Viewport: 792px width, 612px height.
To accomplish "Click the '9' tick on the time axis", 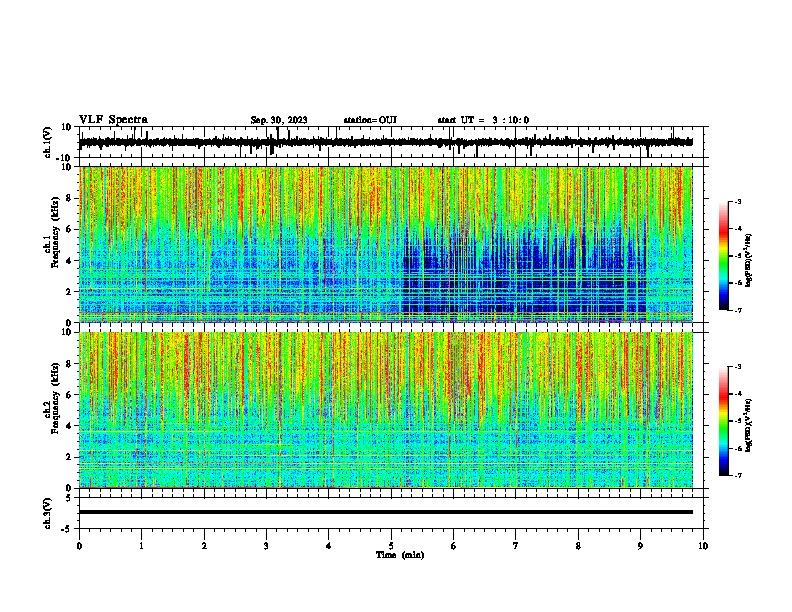I will coord(640,546).
